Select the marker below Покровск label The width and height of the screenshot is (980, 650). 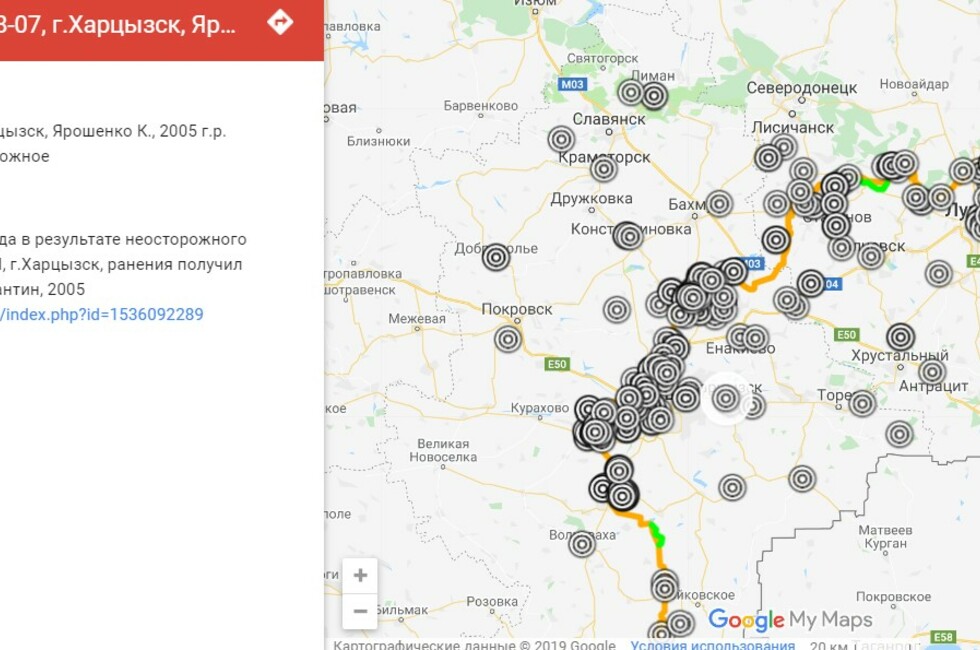point(508,339)
